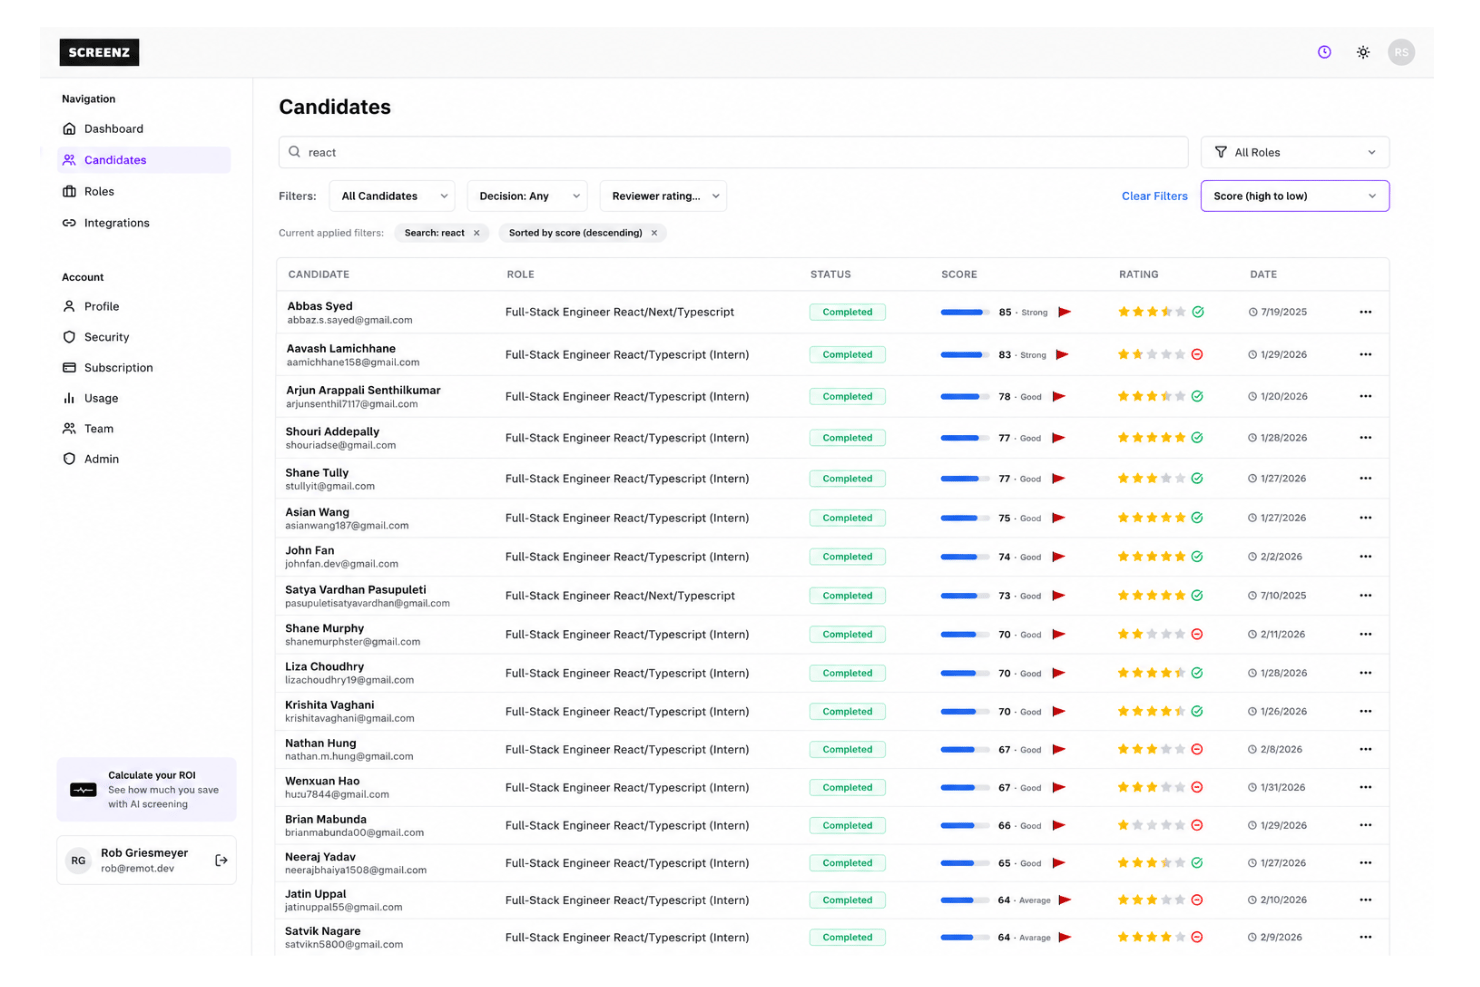This screenshot has height=987, width=1480.
Task: Open Integrations in the sidebar
Action: pos(144,223)
